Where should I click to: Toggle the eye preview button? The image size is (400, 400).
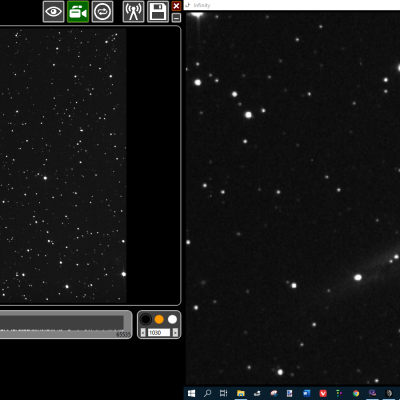[x=53, y=12]
